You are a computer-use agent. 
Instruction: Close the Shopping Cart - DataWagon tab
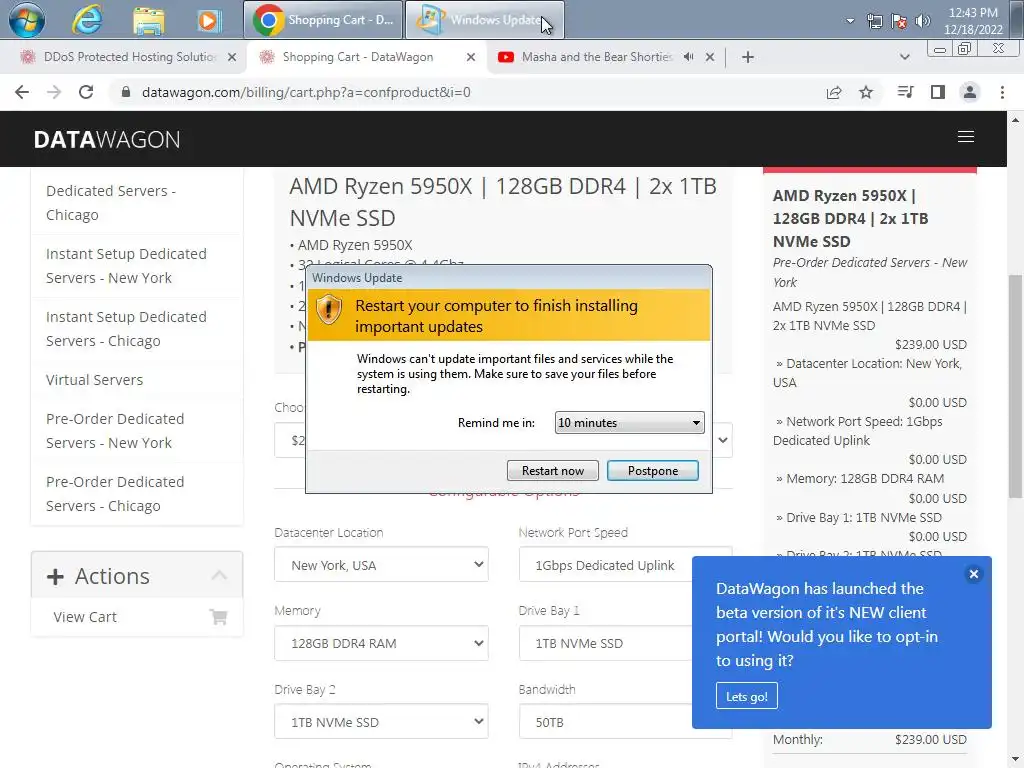pos(471,57)
